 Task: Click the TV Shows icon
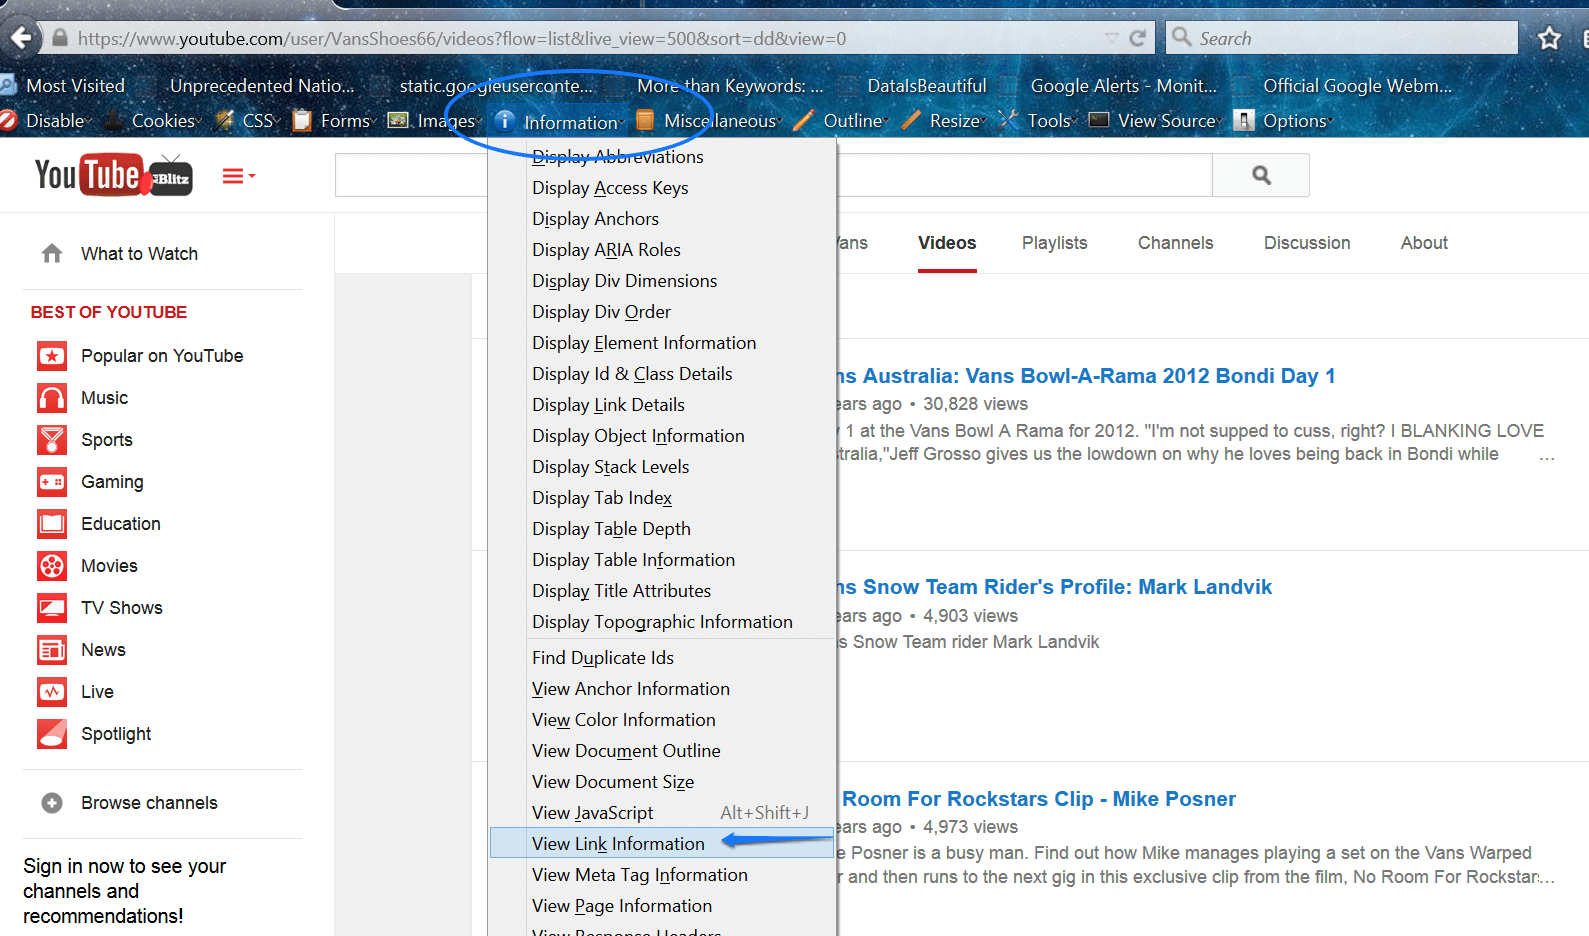(52, 608)
